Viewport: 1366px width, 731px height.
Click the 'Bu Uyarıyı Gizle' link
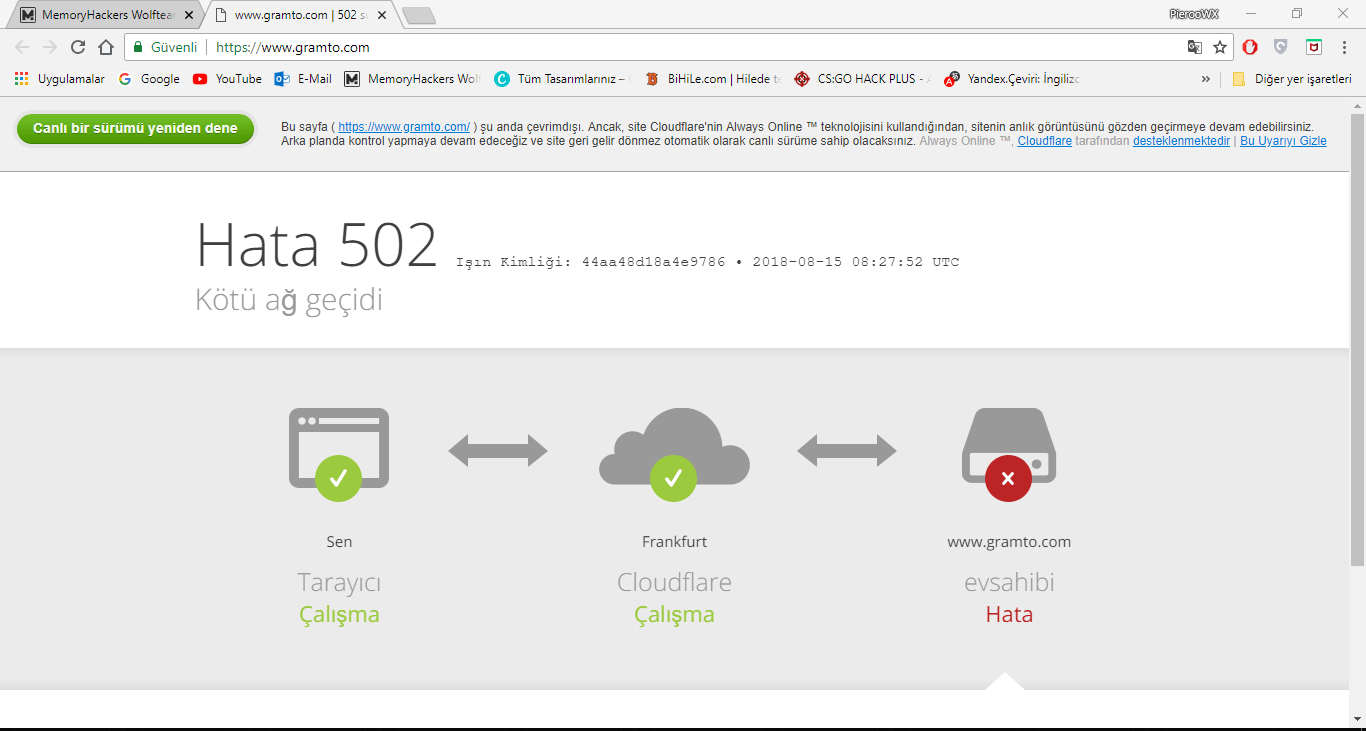tap(1283, 142)
